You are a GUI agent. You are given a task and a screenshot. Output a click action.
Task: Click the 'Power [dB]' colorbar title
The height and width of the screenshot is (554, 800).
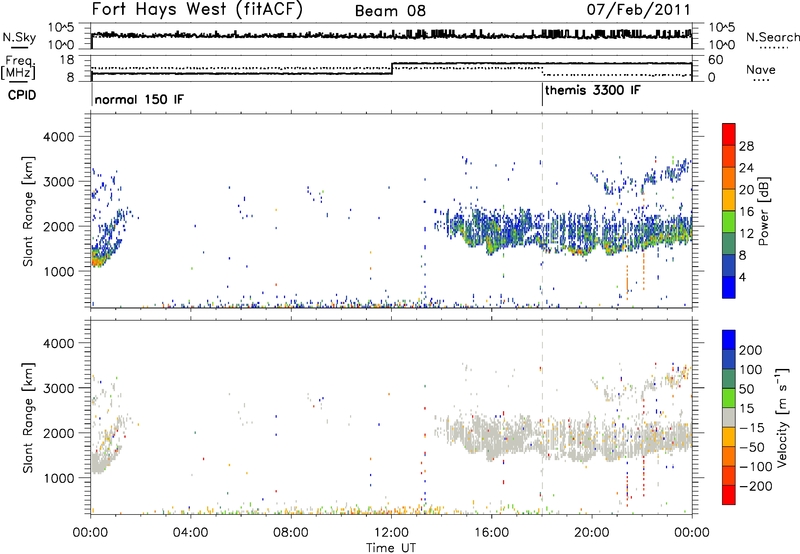763,211
